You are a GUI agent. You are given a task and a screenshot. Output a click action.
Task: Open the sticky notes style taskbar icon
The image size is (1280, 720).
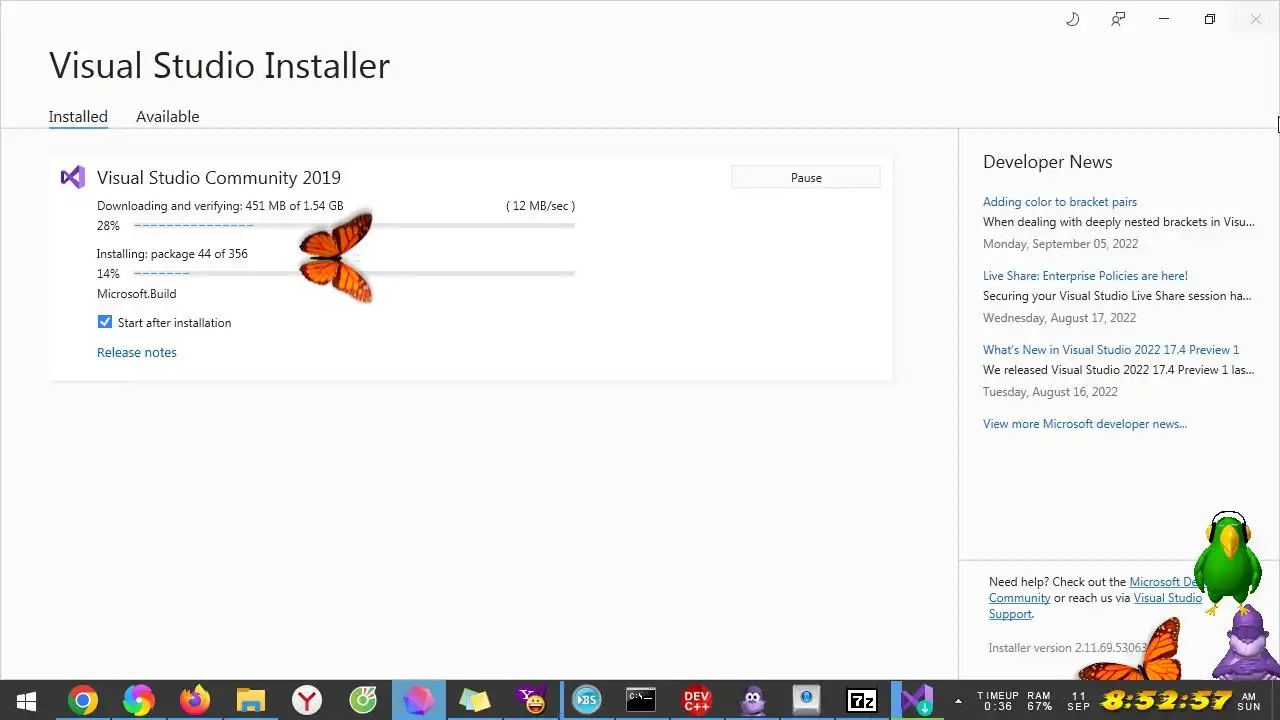(x=474, y=700)
